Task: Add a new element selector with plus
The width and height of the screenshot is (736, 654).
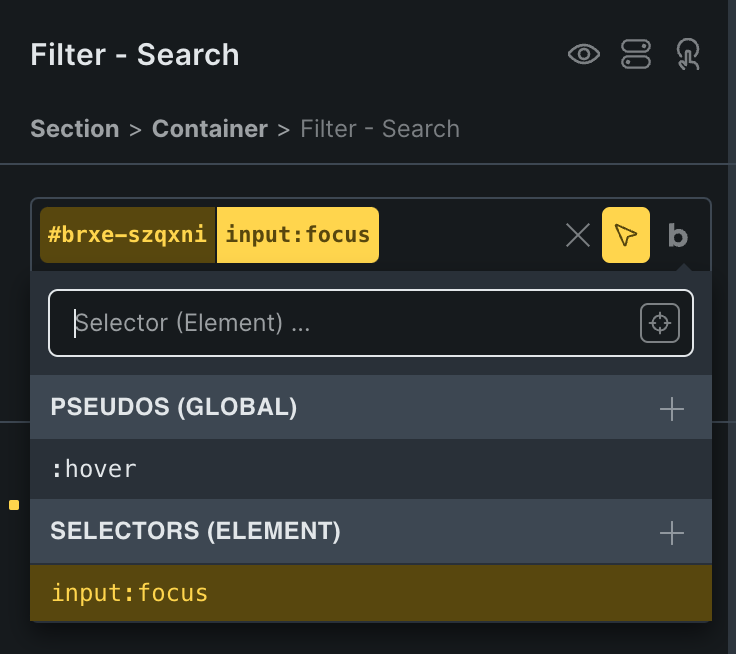Action: click(672, 533)
